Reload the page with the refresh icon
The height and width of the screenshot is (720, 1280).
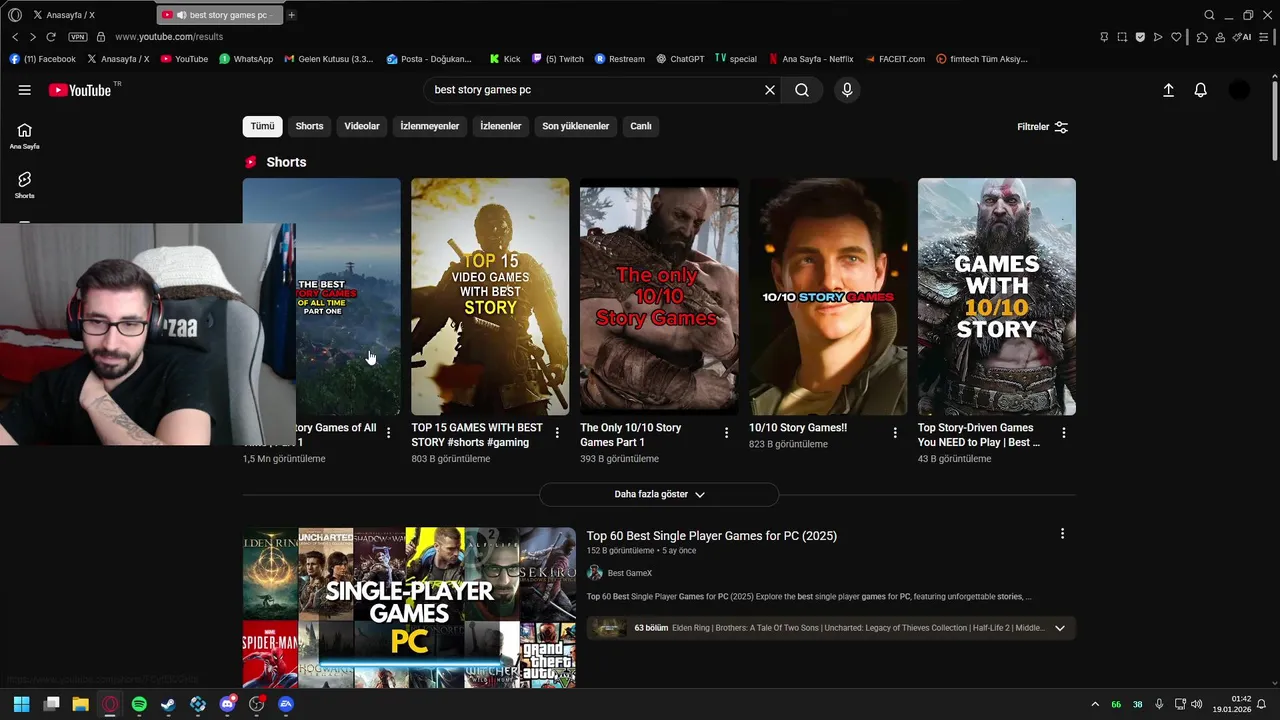51,37
